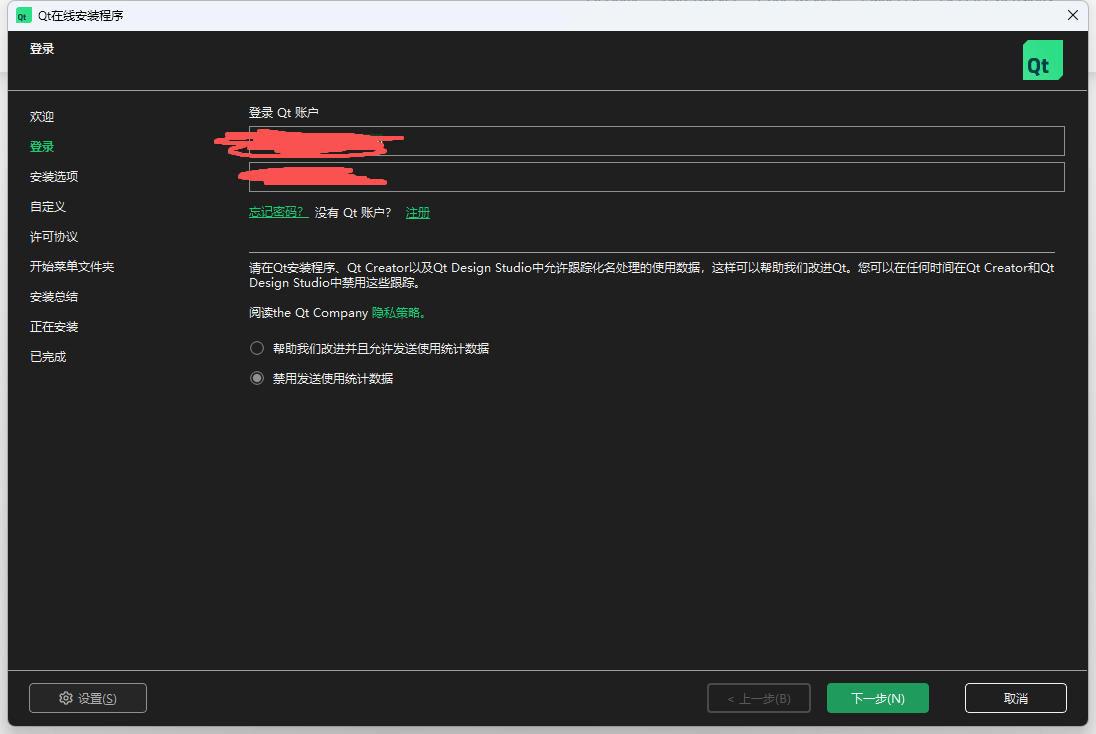Click the 上一步(B) button
The width and height of the screenshot is (1096, 734).
[x=759, y=698]
